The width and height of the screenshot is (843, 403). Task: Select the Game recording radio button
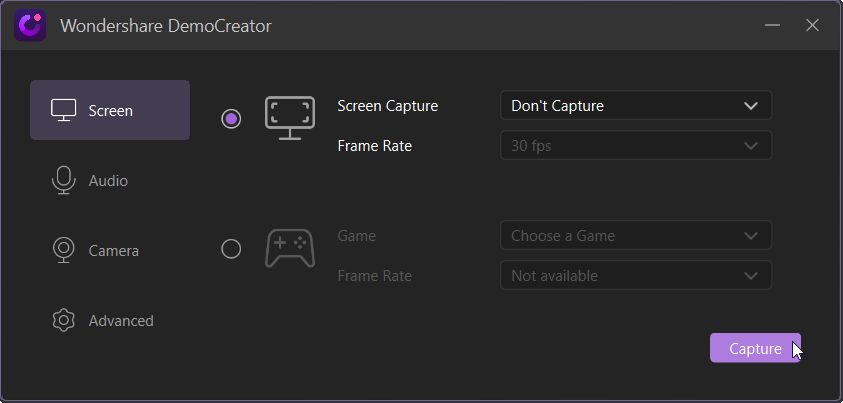231,249
